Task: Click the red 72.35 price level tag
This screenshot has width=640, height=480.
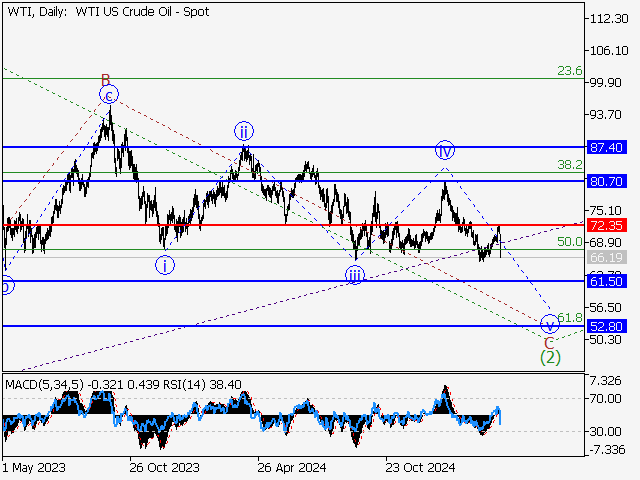Action: (x=606, y=225)
